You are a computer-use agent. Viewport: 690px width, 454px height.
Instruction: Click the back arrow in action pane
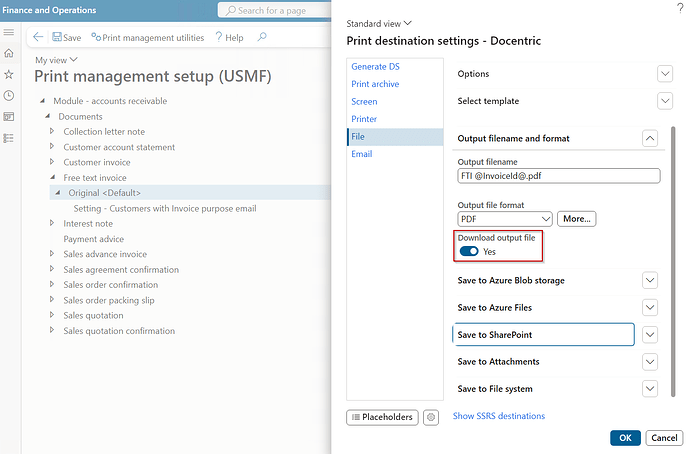(38, 37)
